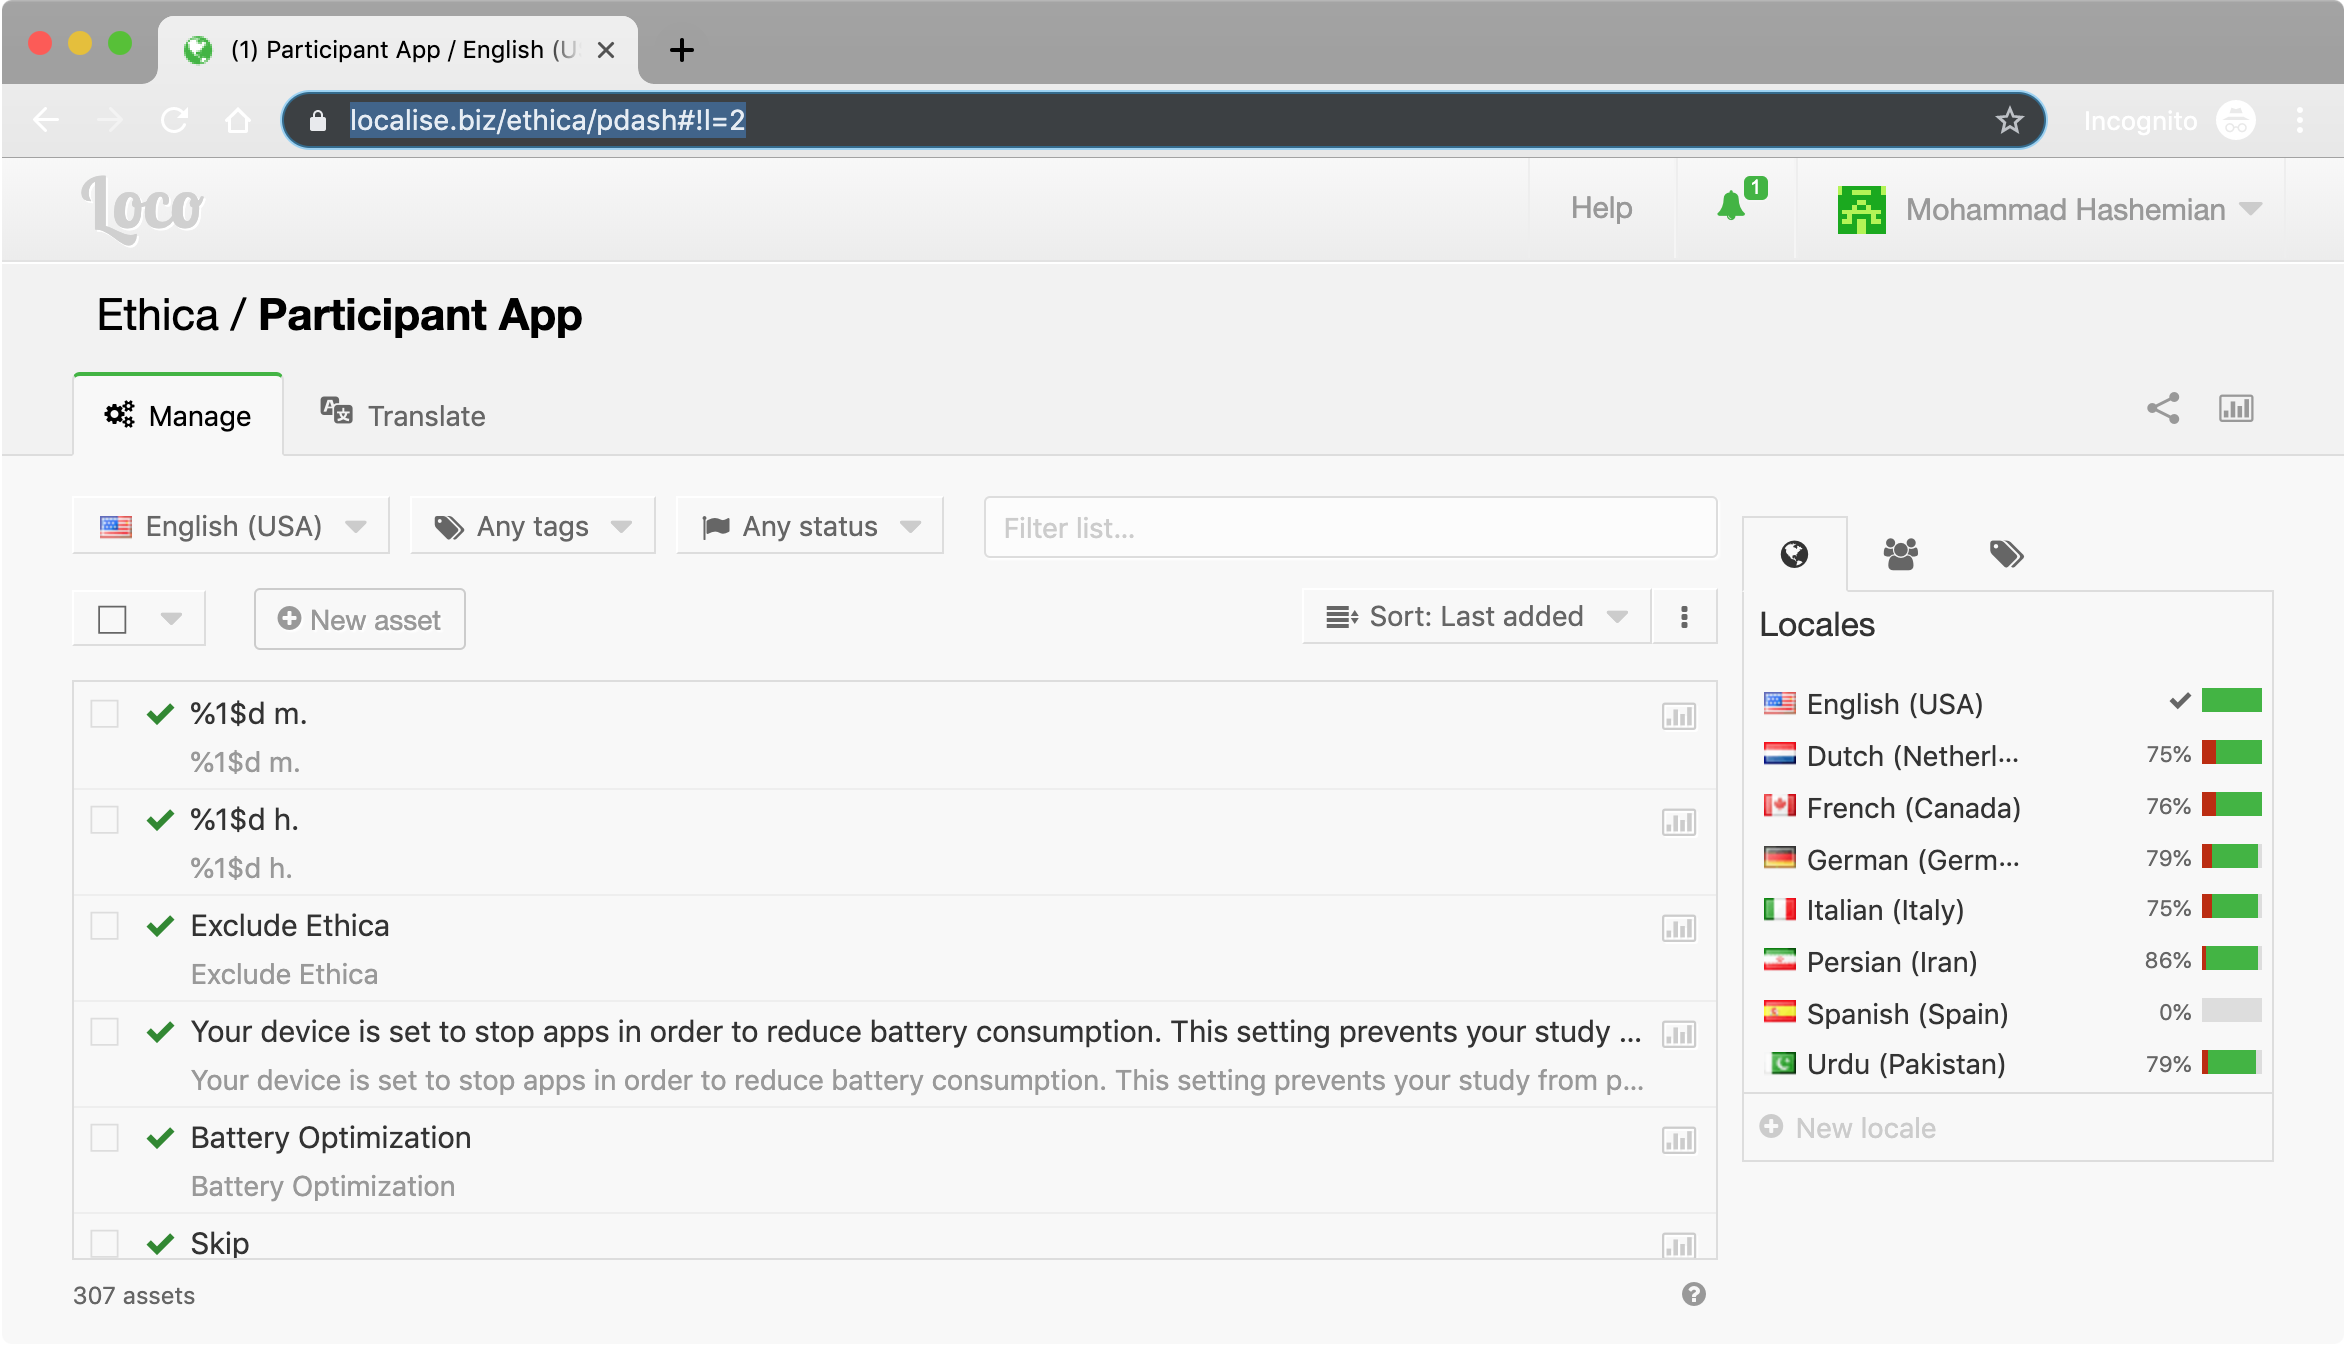Switch to the Translate tab
Screen dimensions: 2344x1346
pyautogui.click(x=403, y=415)
